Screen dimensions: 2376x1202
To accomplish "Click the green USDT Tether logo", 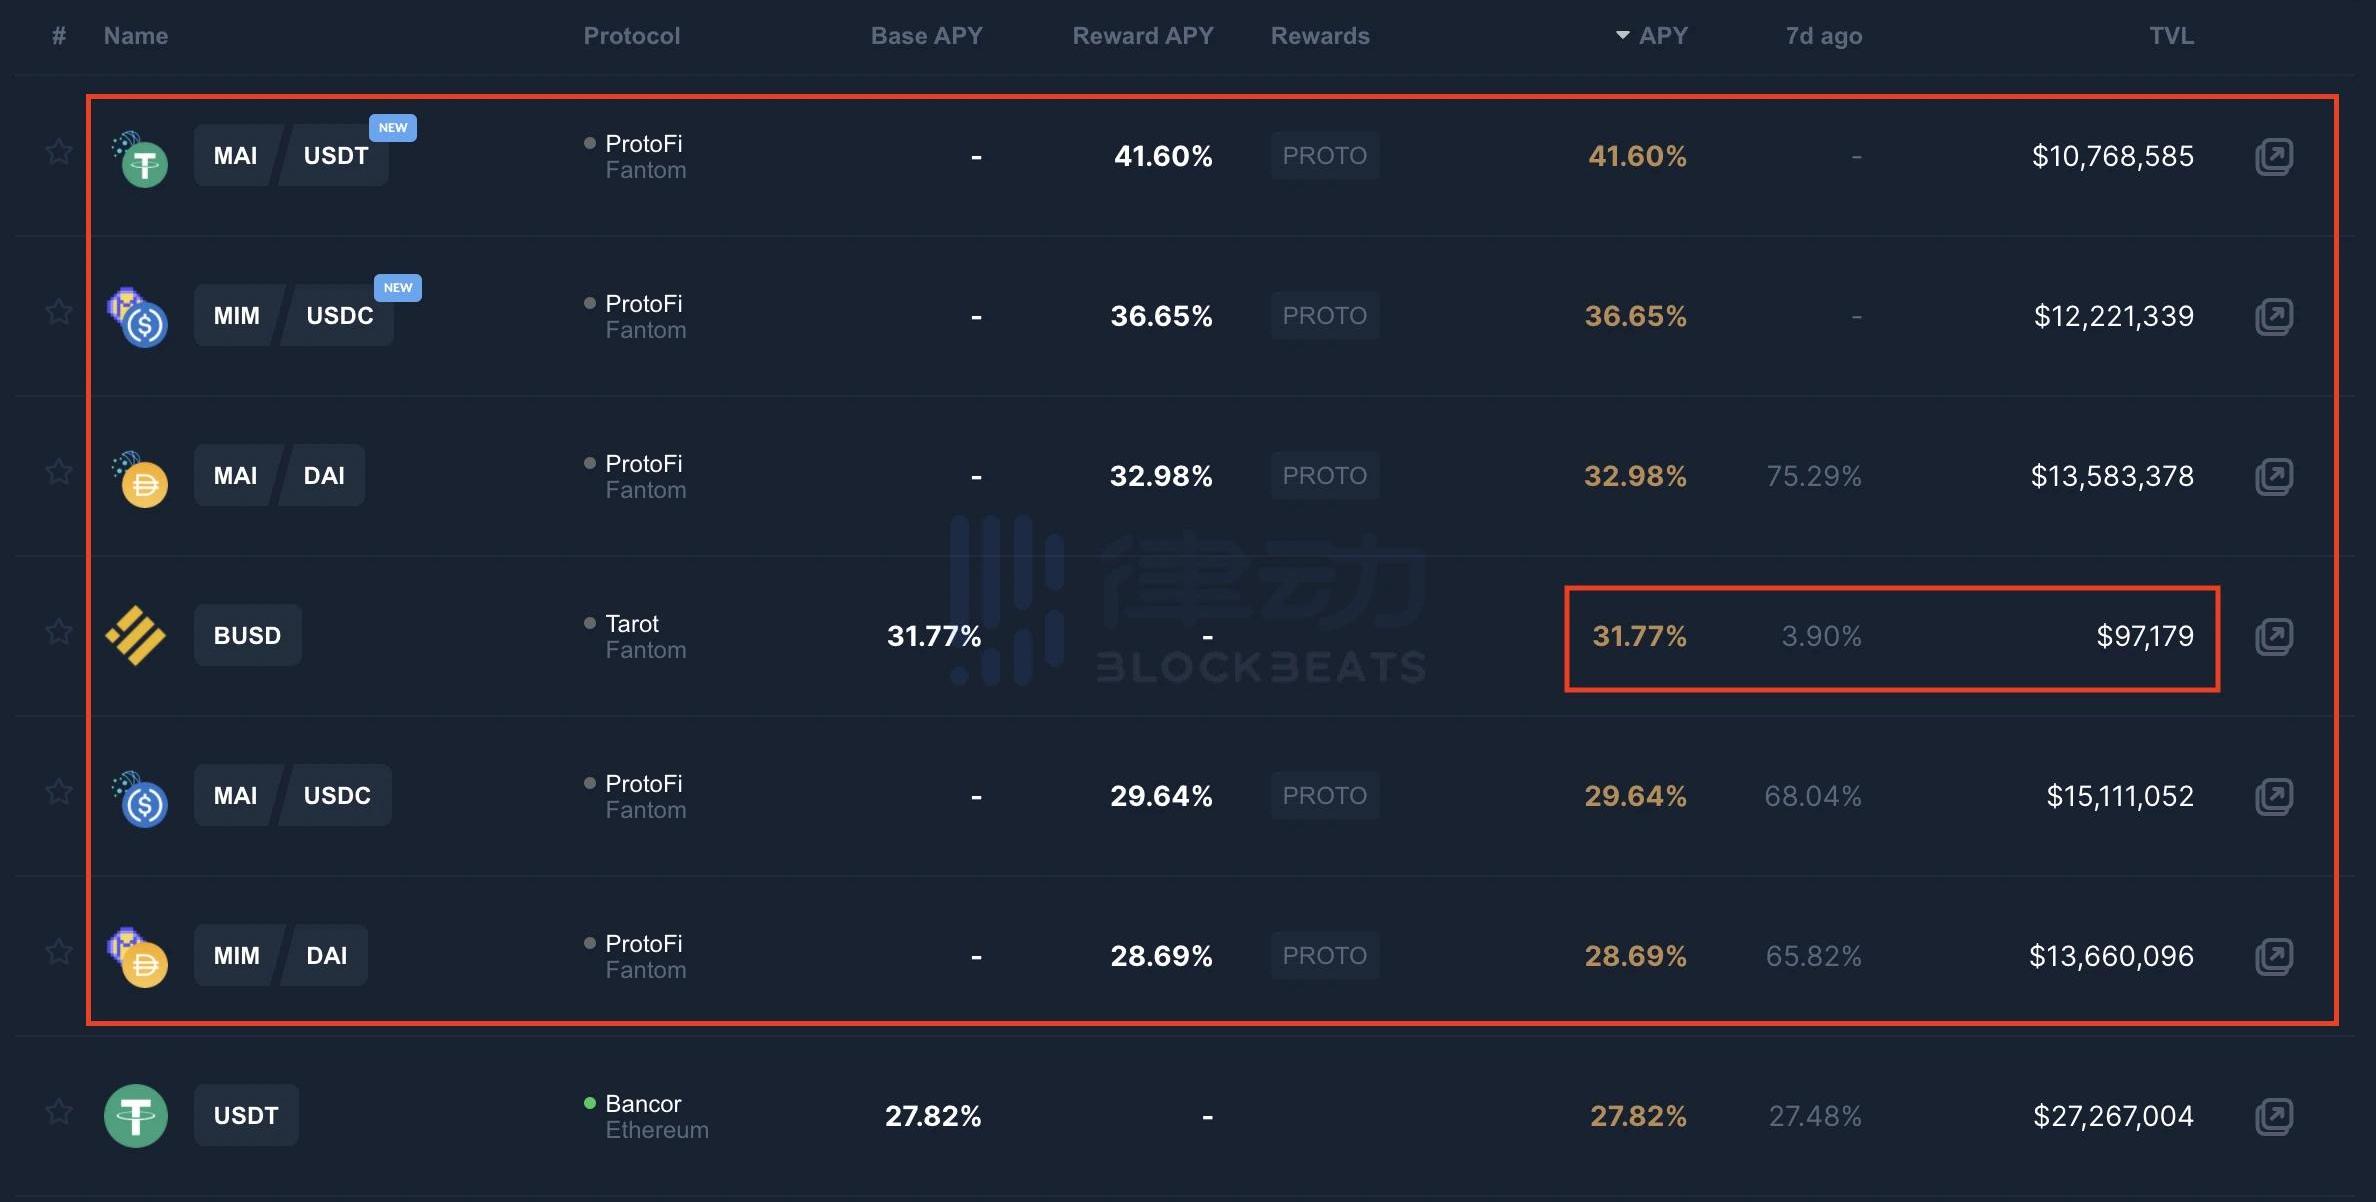I will (x=136, y=1116).
